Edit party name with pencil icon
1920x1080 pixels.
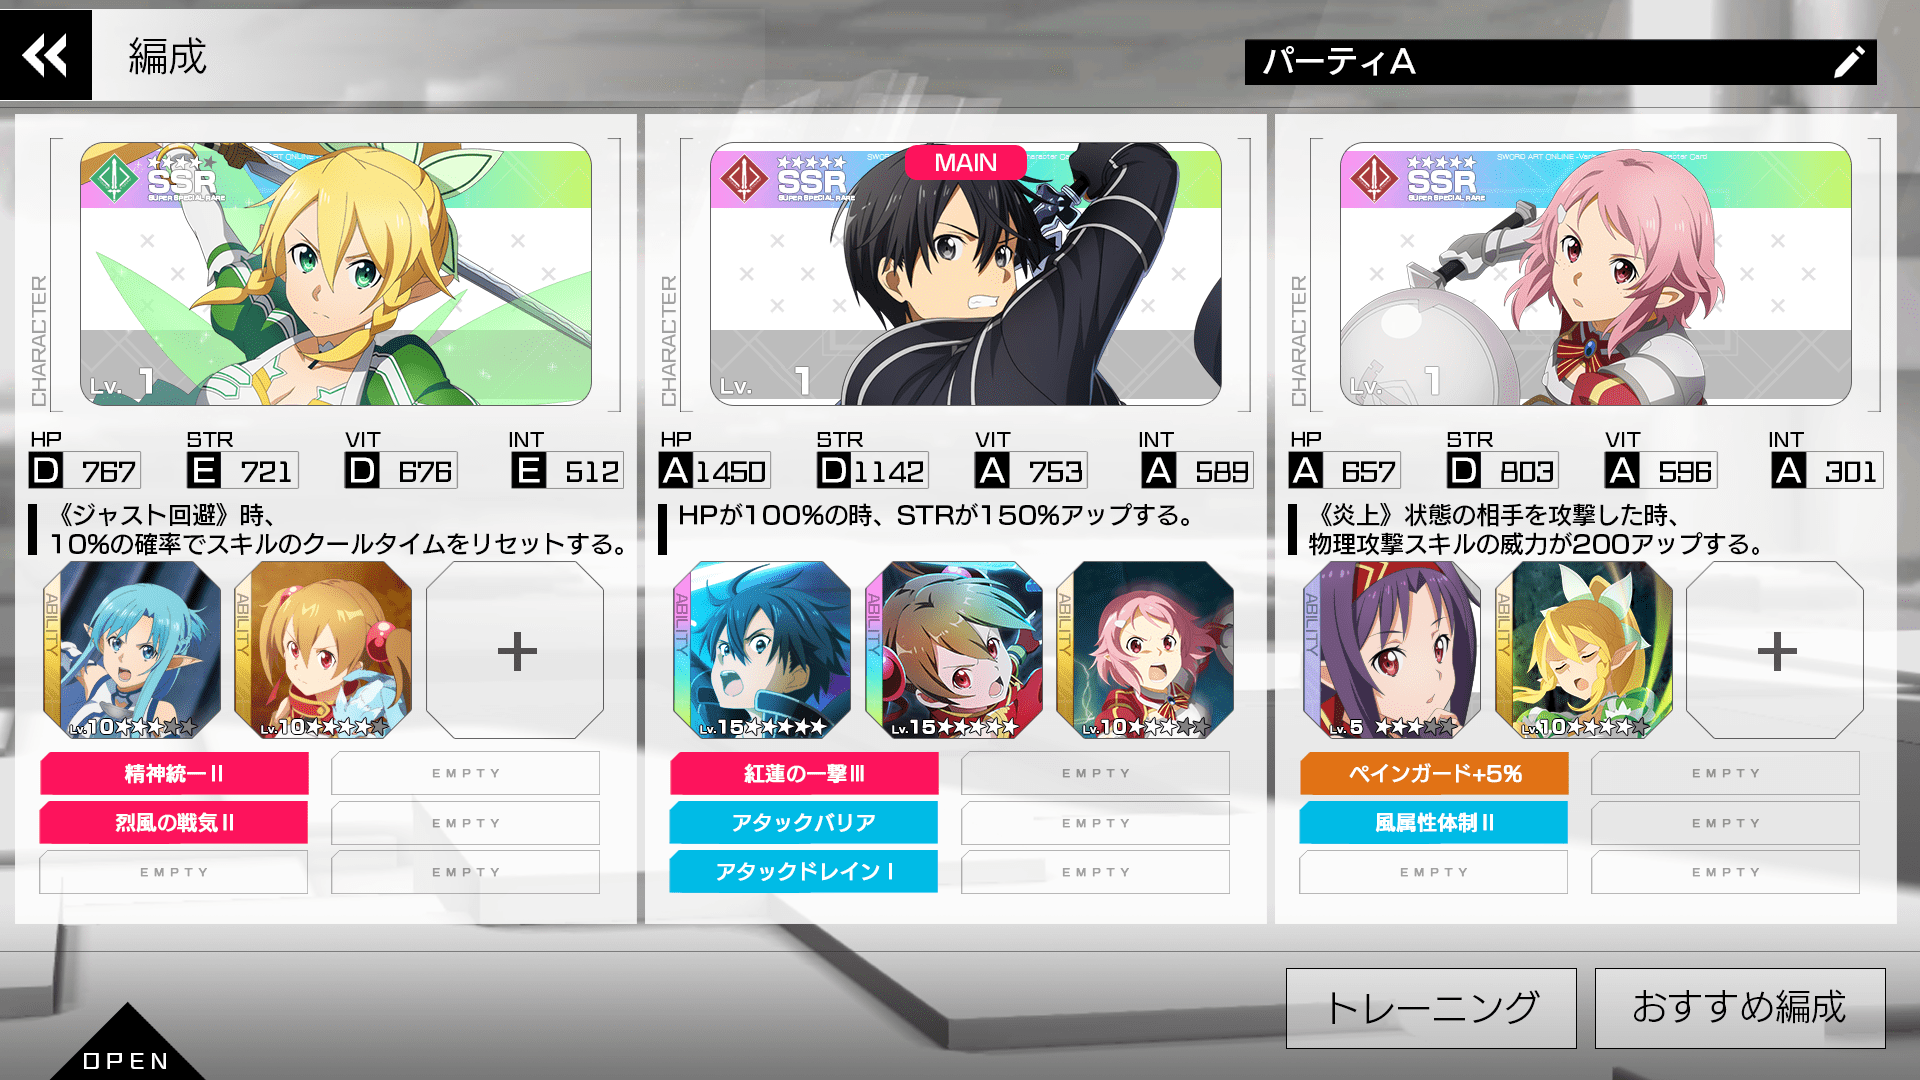coord(1848,62)
